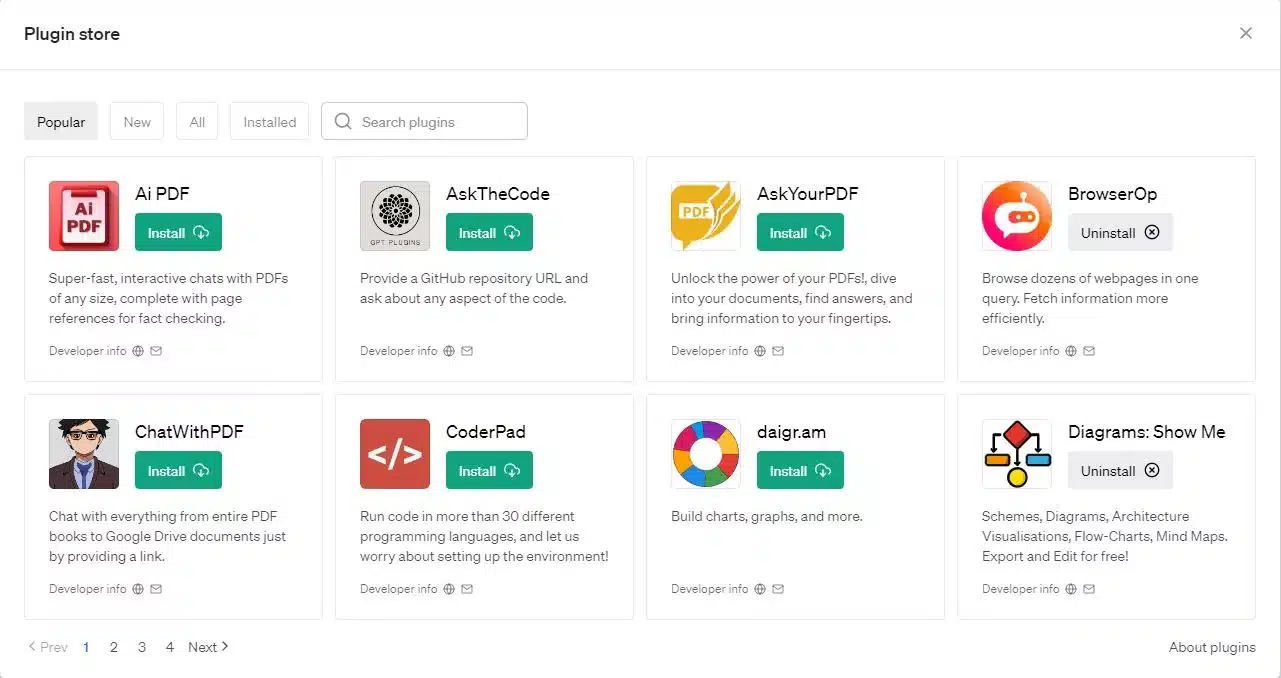Click the Ai PDF title text

(162, 194)
